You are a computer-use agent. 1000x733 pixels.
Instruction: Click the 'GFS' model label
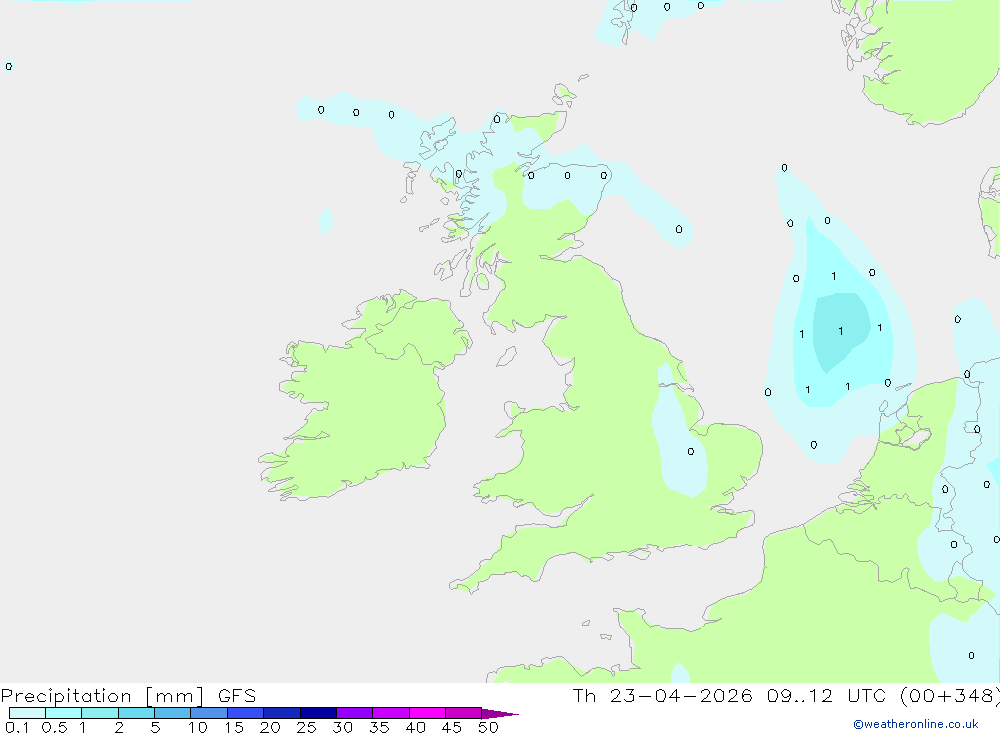pyautogui.click(x=237, y=695)
